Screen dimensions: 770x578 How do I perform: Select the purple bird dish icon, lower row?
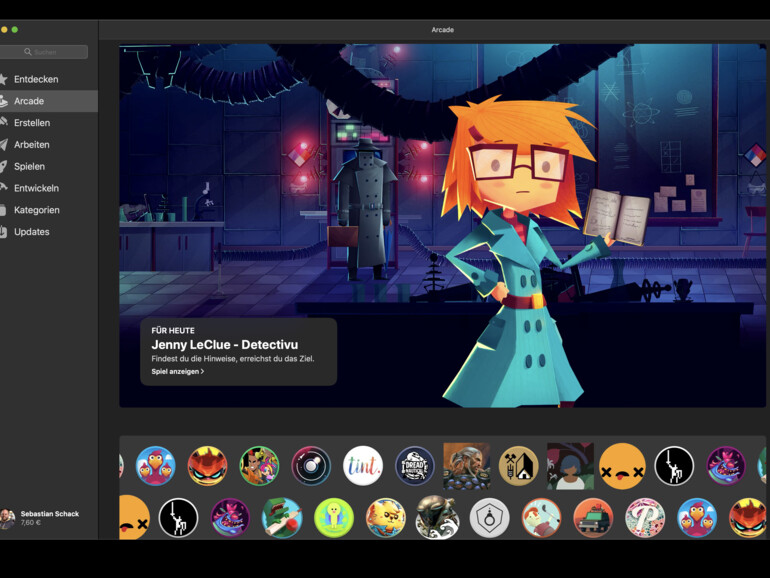(230, 518)
